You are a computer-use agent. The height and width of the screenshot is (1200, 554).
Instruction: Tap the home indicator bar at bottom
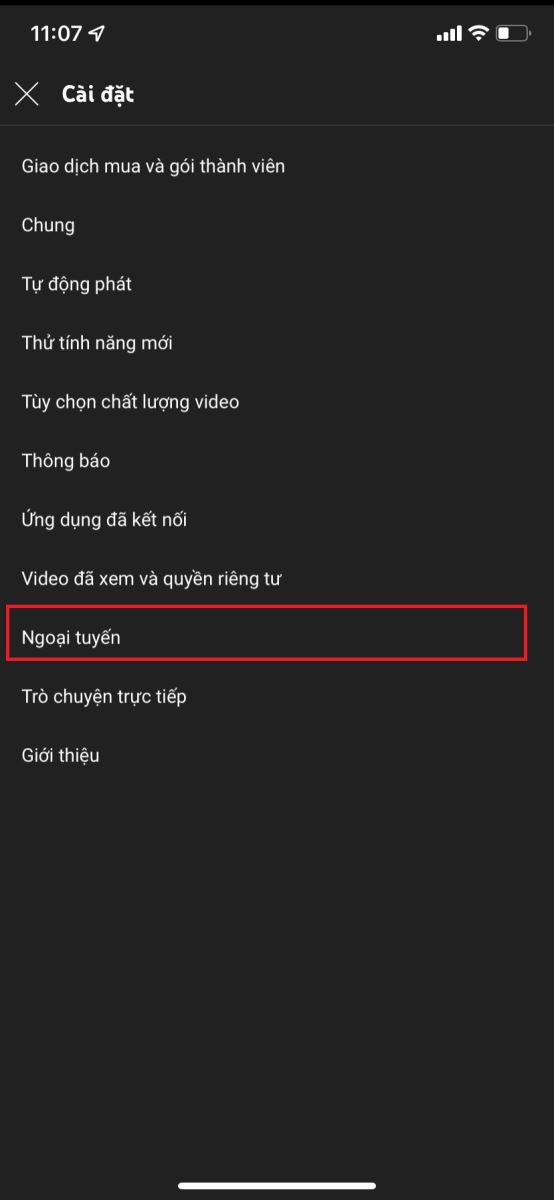pos(277,1186)
